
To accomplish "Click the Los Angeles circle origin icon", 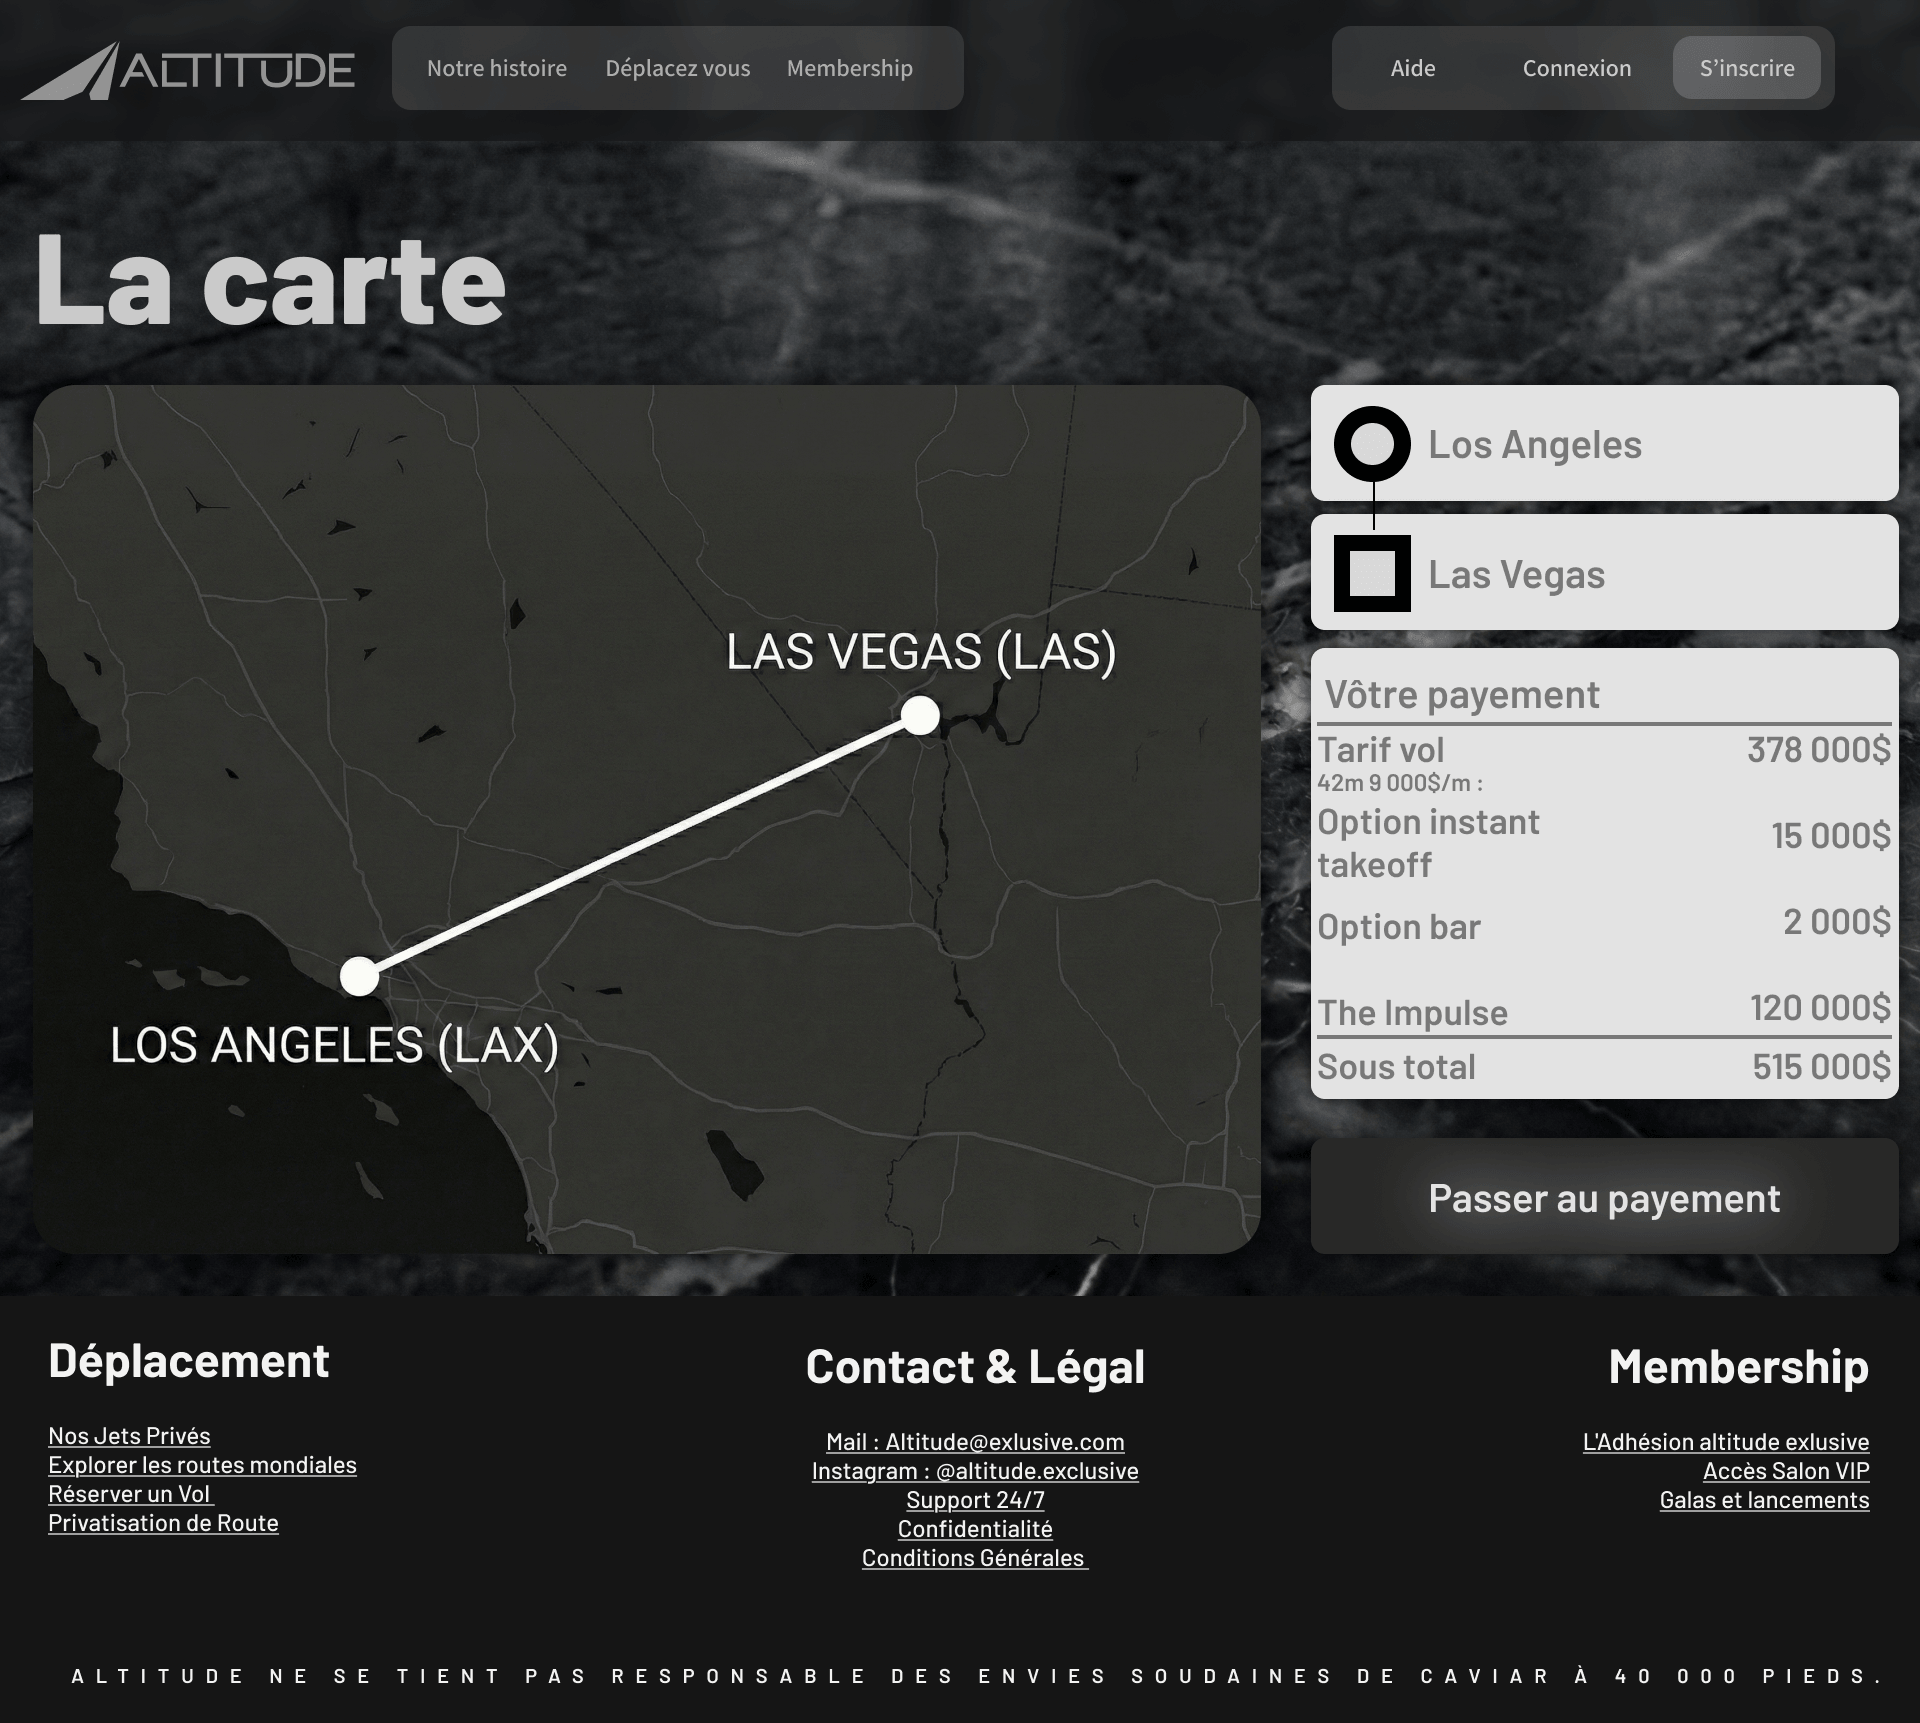I will click(x=1372, y=444).
